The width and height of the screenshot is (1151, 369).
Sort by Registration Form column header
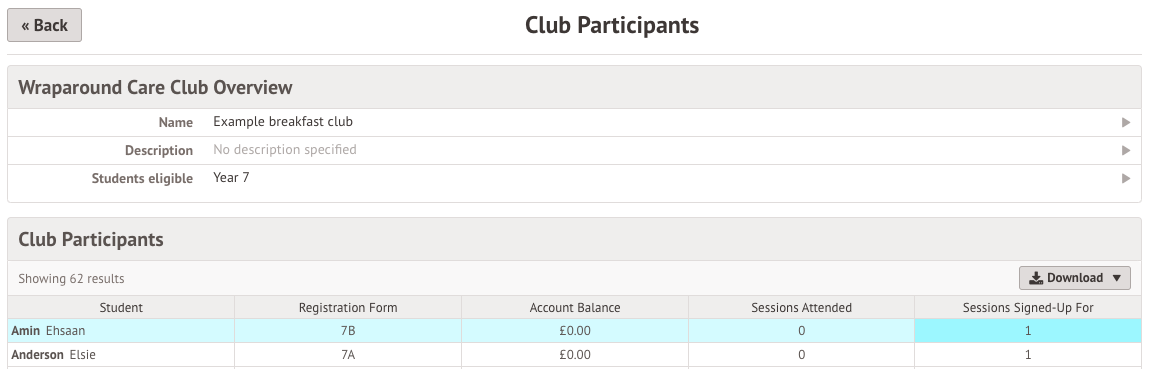click(x=348, y=307)
